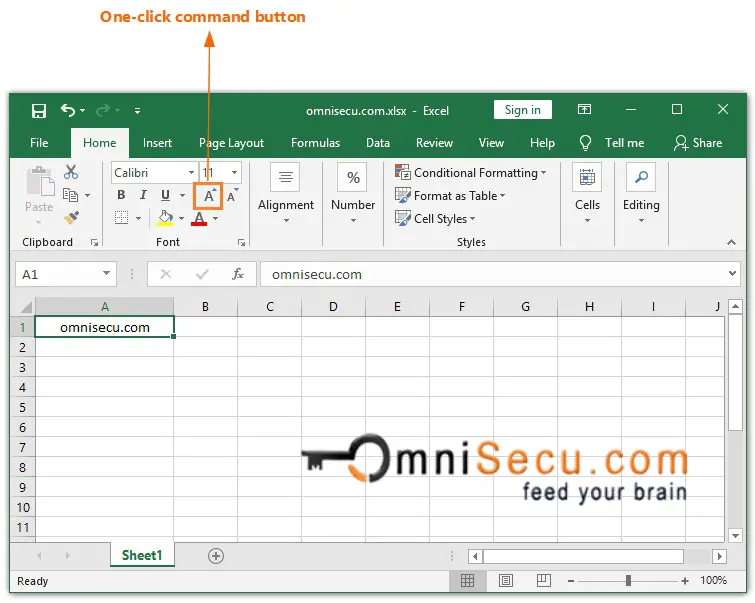Click the Increase Font Size button
The image size is (755, 603).
(208, 196)
